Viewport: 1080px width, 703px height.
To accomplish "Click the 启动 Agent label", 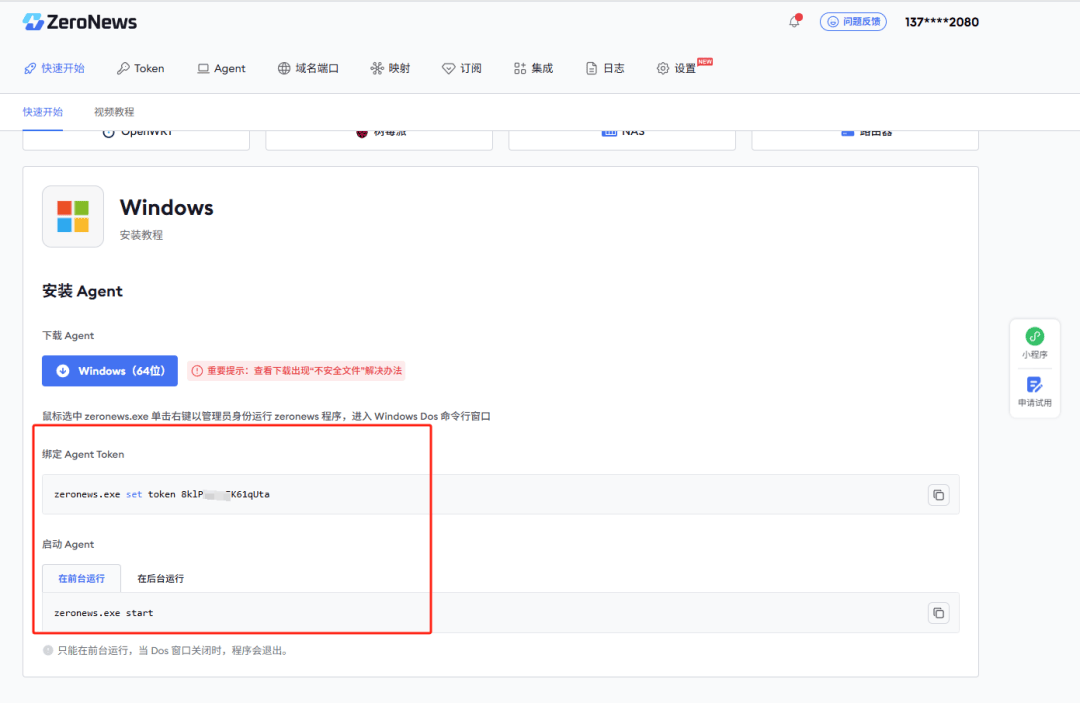I will pos(68,544).
